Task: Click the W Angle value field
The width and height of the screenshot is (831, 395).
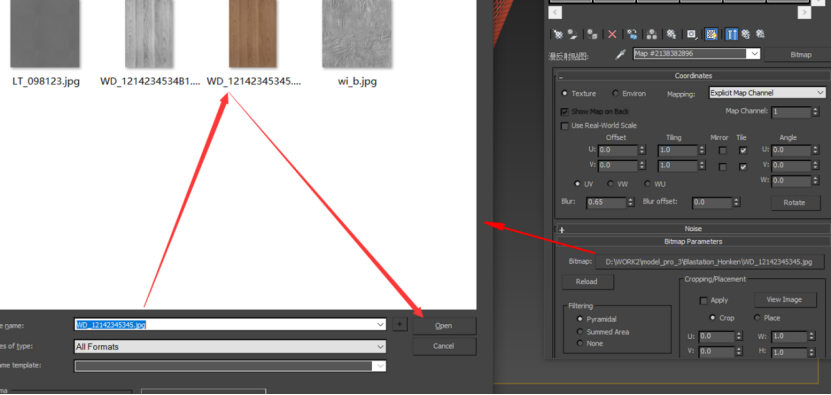Action: pos(792,181)
